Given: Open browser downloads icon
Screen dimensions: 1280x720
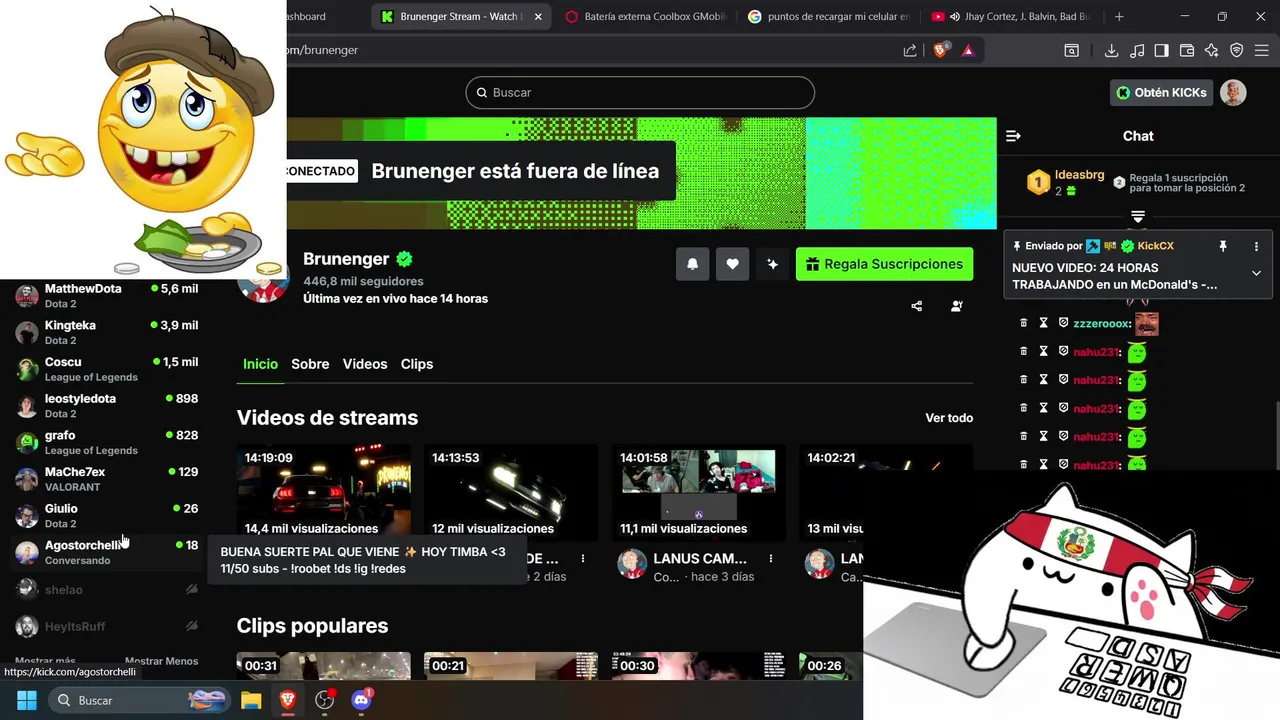Looking at the screenshot, I should tap(1111, 50).
